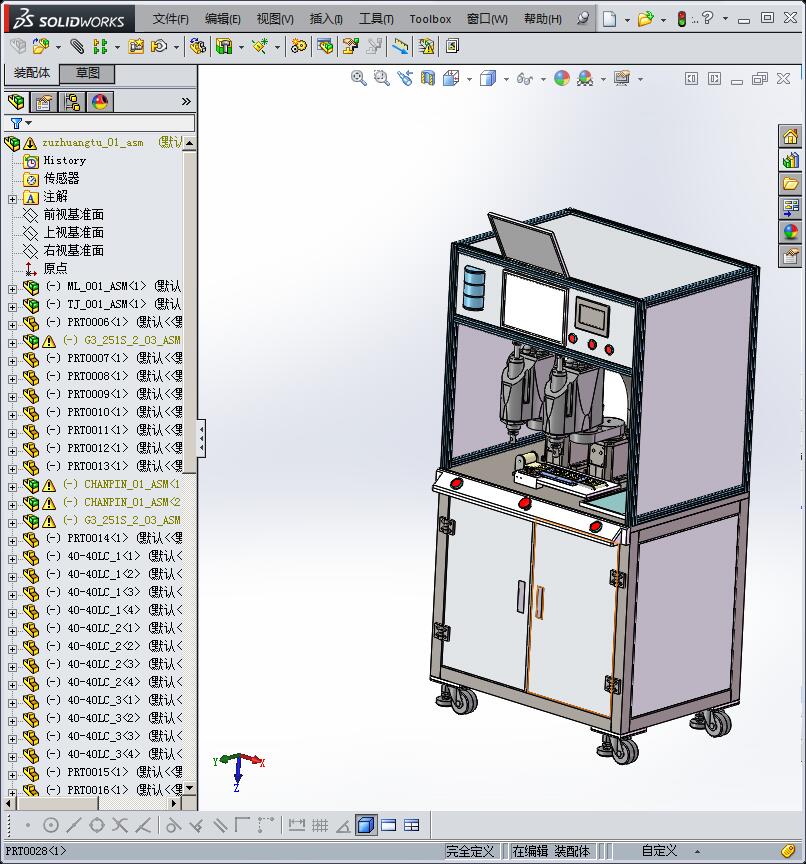Screen dimensions: 806x864
Task: Open the display style dropdown arrow
Action: (506, 79)
